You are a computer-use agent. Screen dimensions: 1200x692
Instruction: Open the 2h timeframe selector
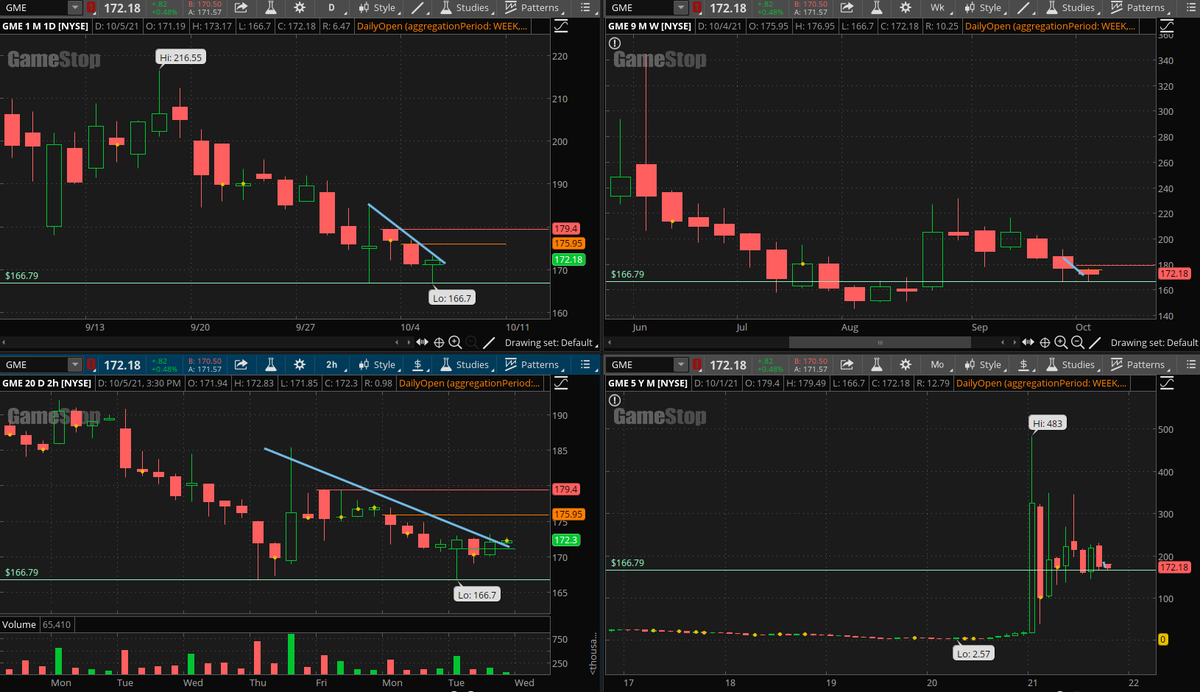(x=331, y=364)
